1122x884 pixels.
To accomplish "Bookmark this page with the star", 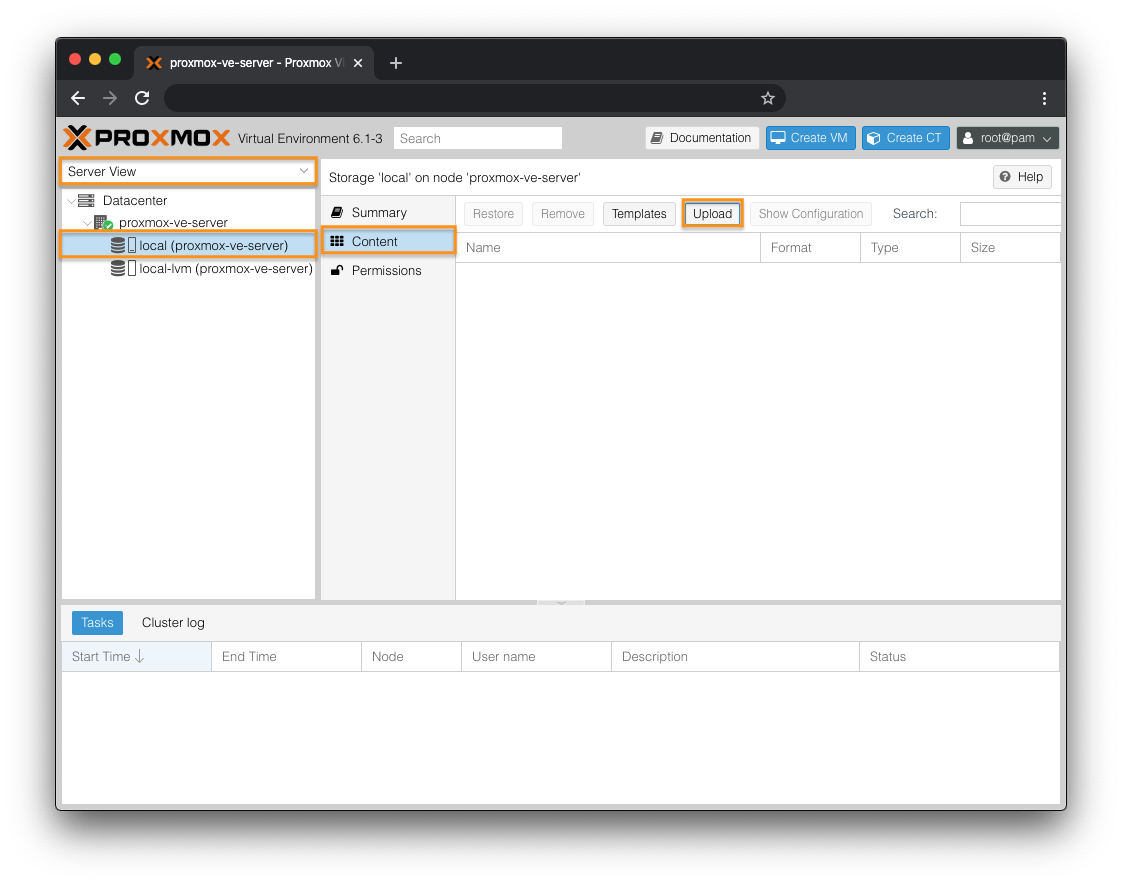I will [768, 98].
